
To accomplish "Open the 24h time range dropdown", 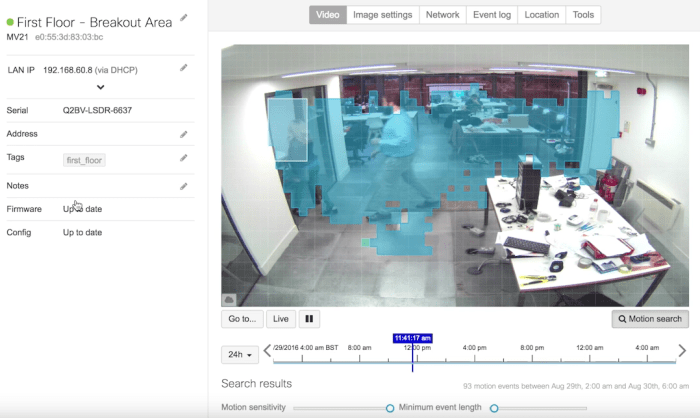I will (240, 354).
